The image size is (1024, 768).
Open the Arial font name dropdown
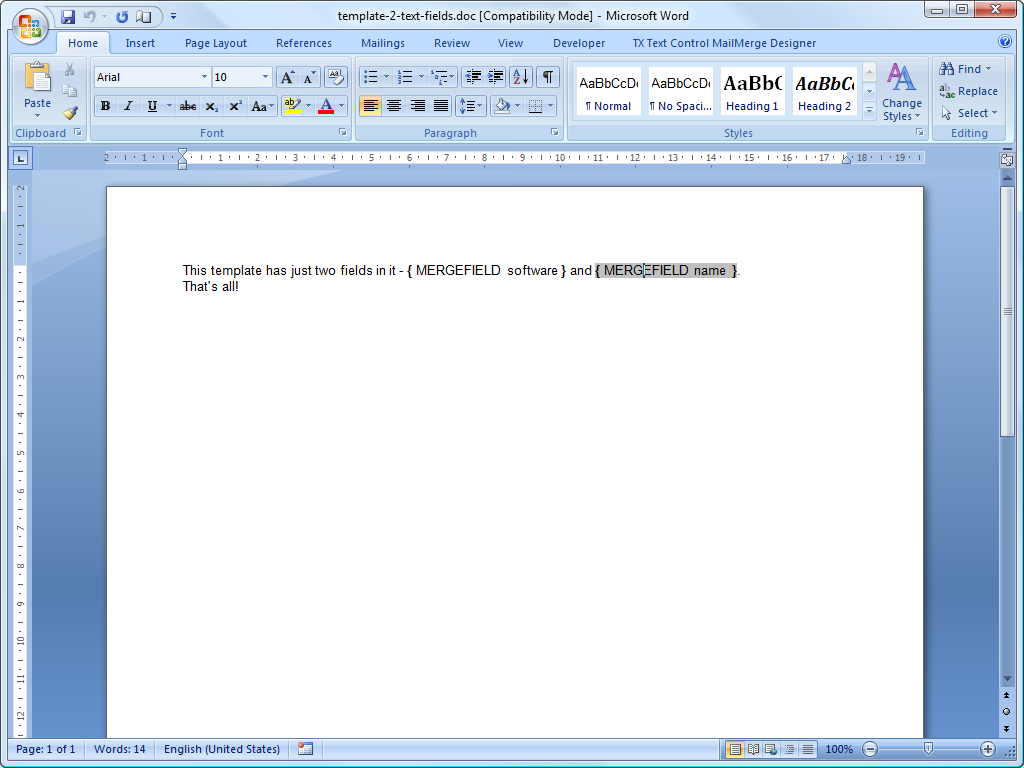tap(204, 77)
